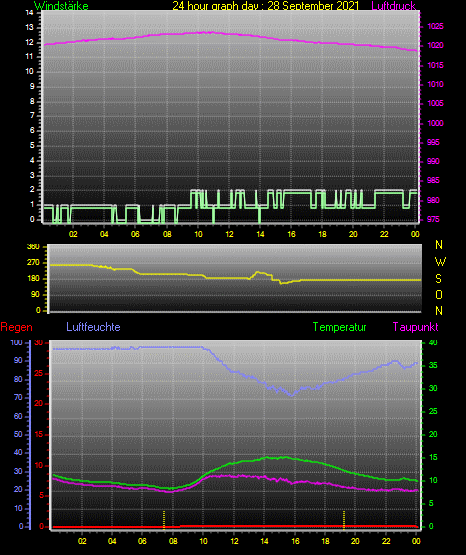Click the 14 value on wind strength axis
Viewport: 466px width, 555px height.
pos(29,13)
